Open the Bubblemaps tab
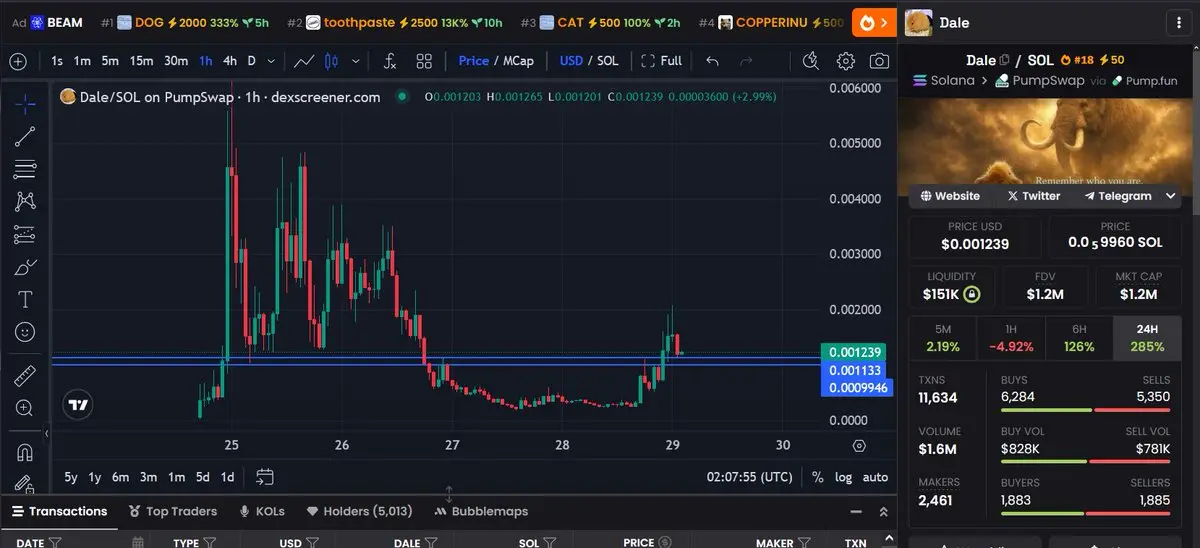The image size is (1200, 548). coord(482,511)
